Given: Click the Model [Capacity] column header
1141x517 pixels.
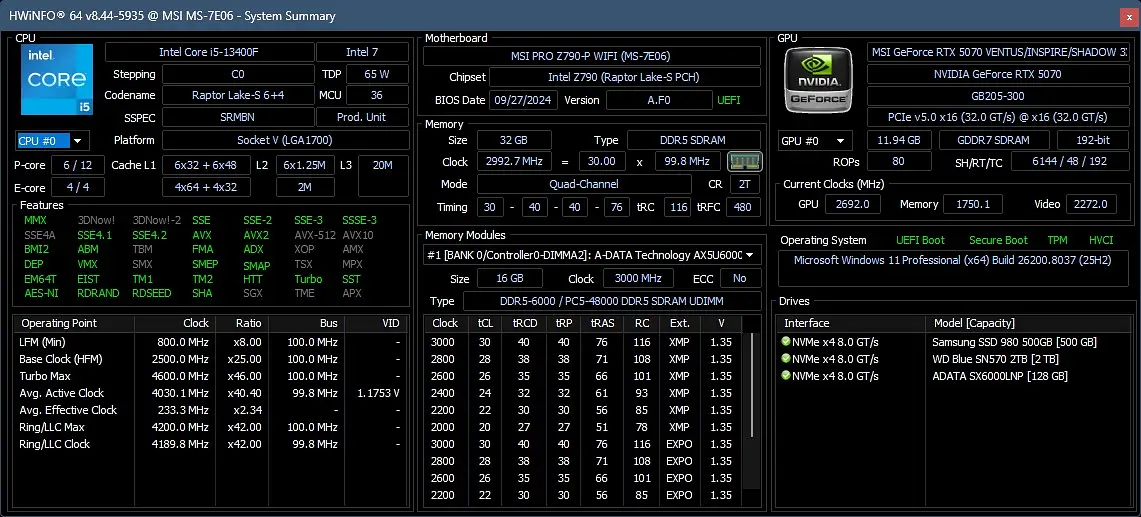Looking at the screenshot, I should click(1027, 323).
